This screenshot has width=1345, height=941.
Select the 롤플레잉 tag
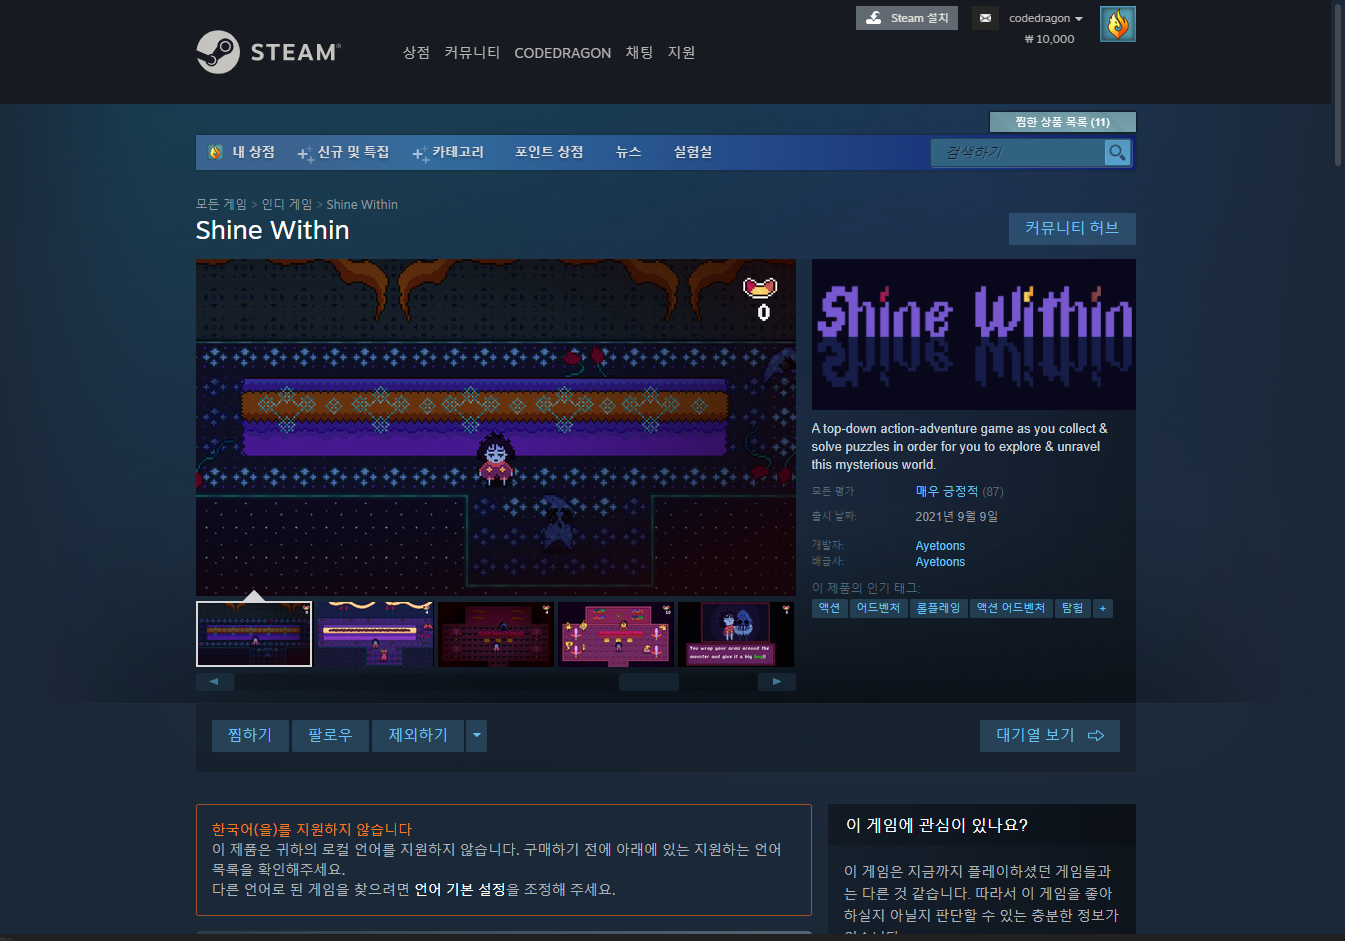(x=939, y=608)
